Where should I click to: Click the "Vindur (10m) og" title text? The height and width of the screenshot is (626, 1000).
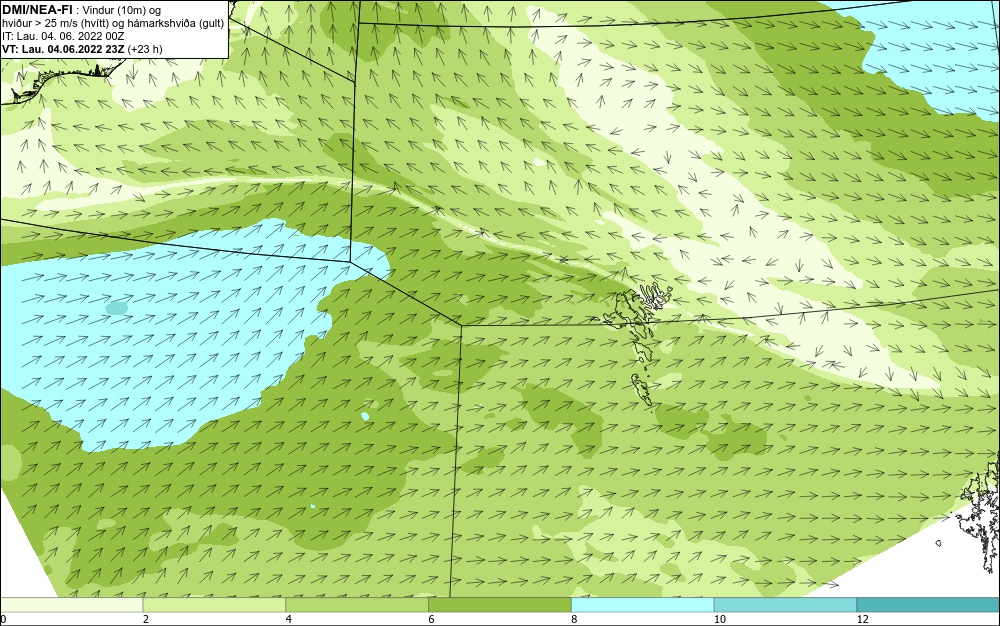coord(122,10)
